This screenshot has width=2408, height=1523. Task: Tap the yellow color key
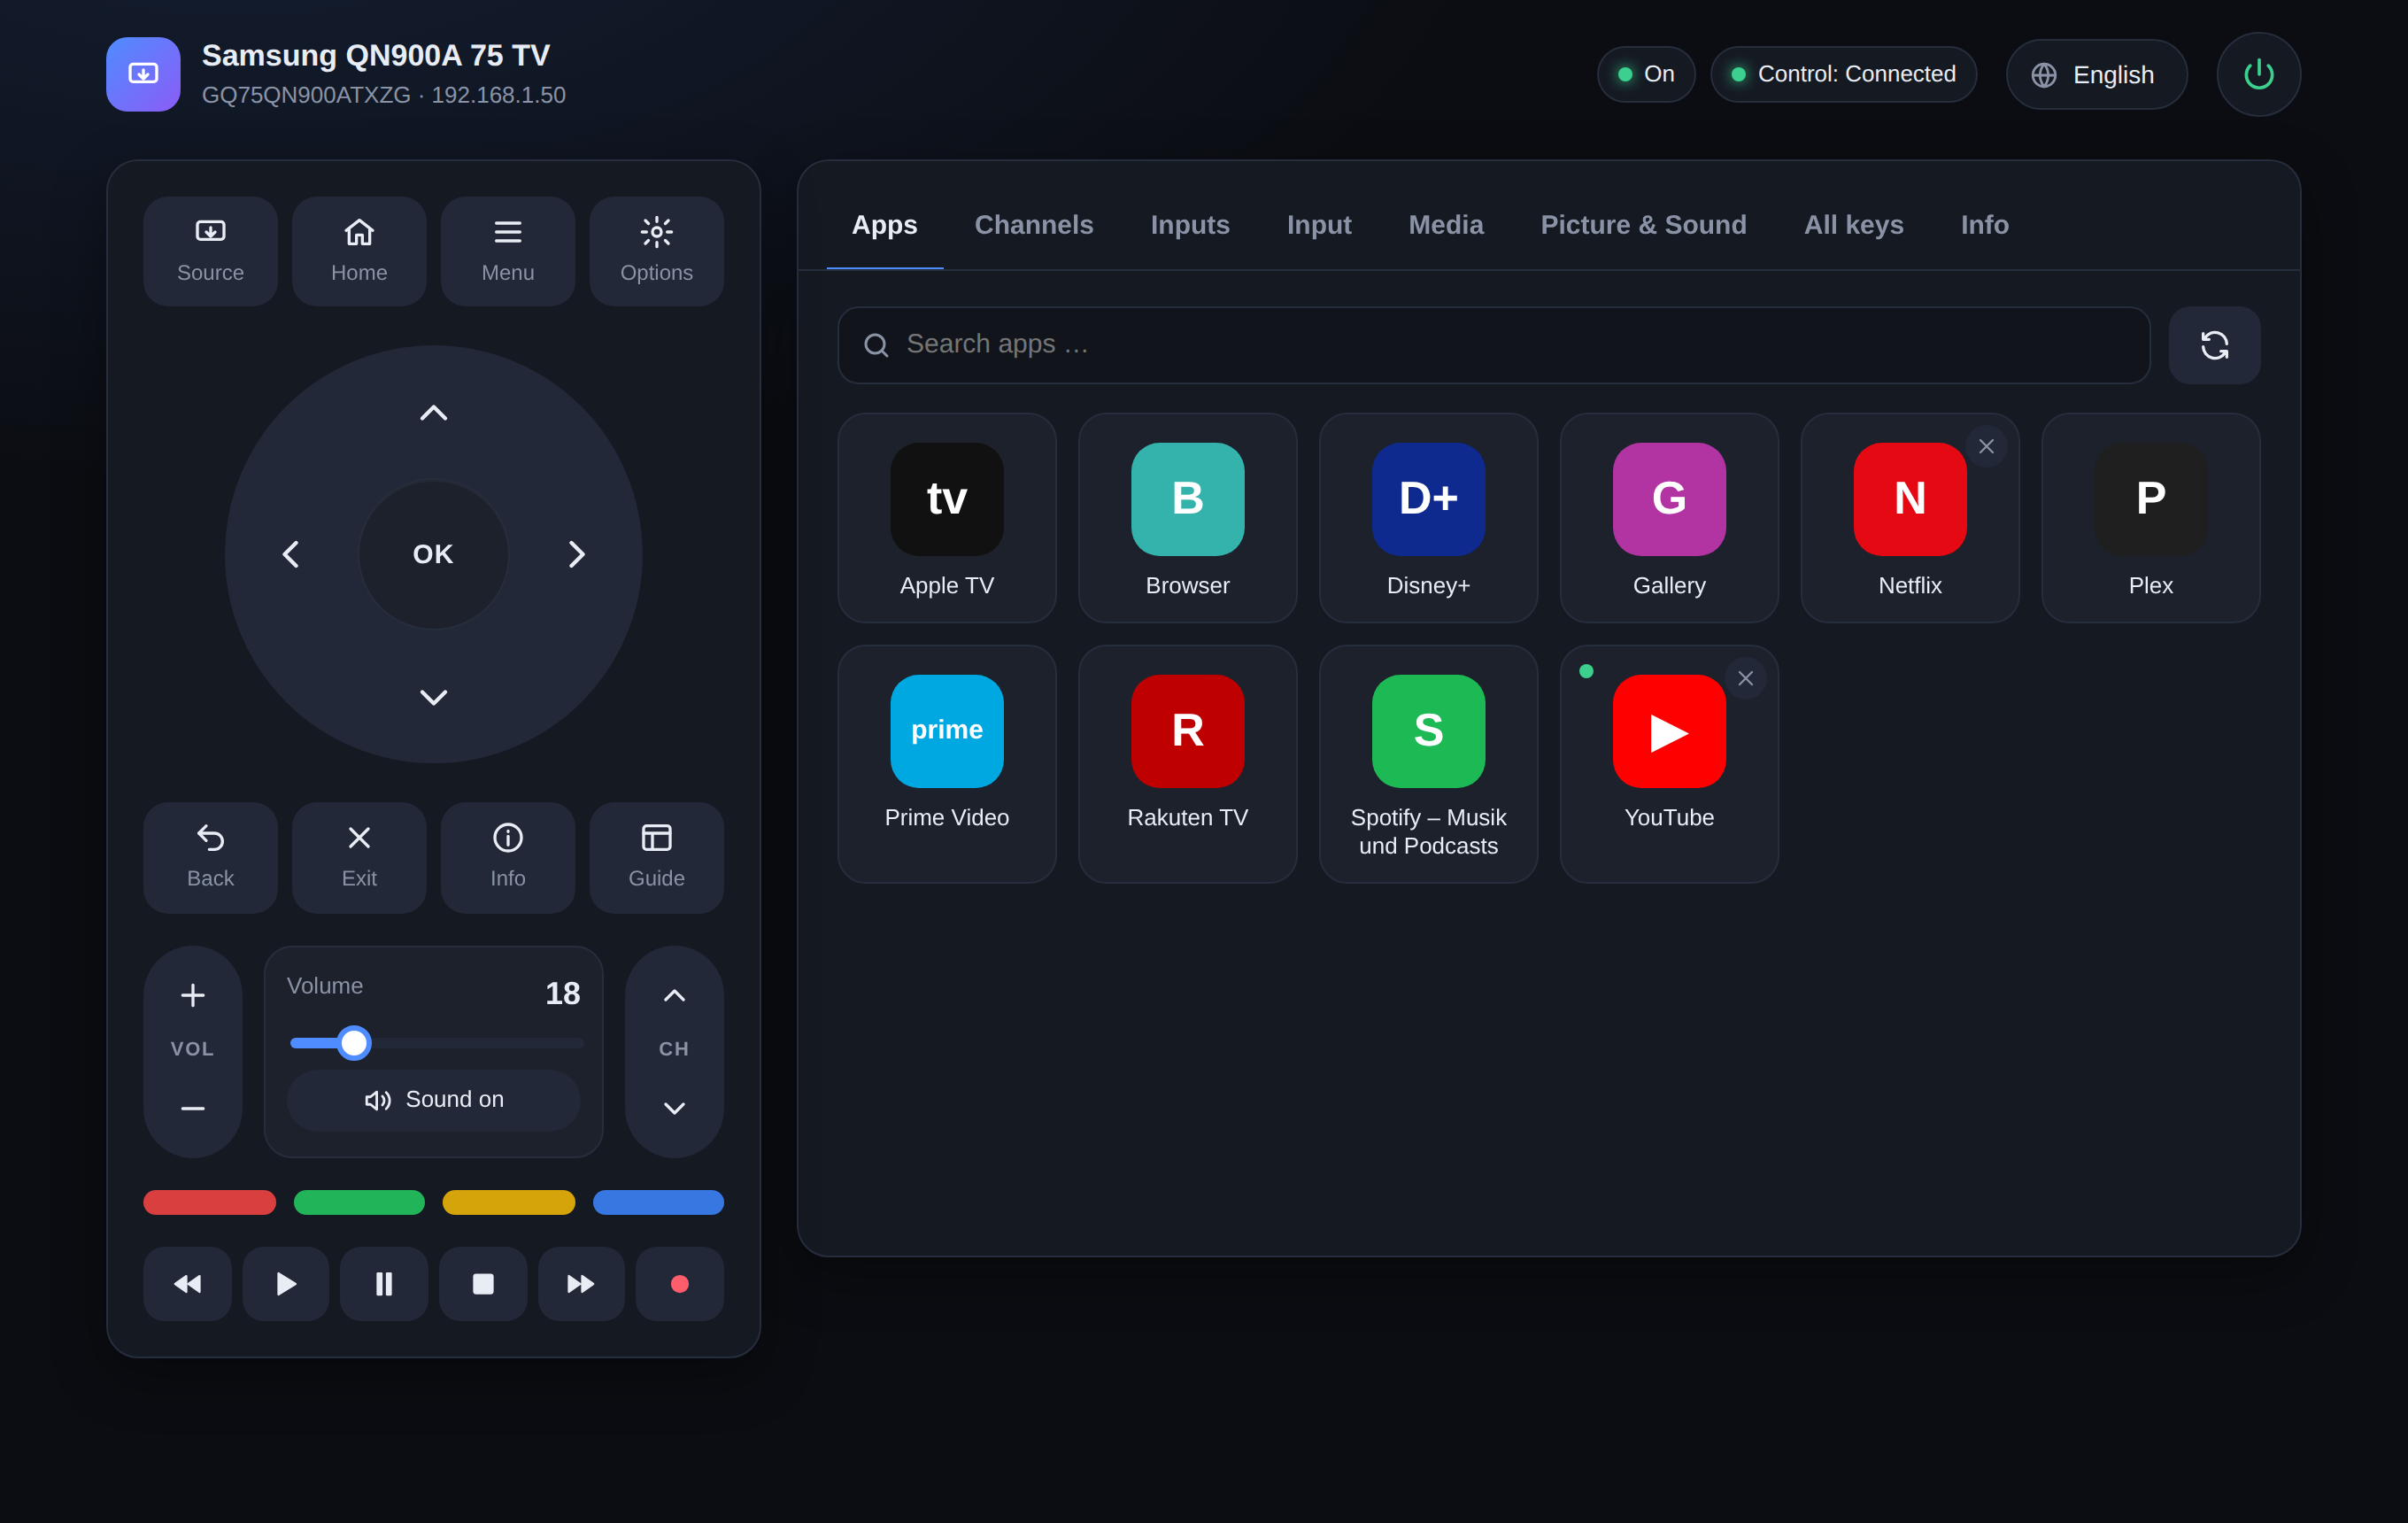tap(509, 1202)
